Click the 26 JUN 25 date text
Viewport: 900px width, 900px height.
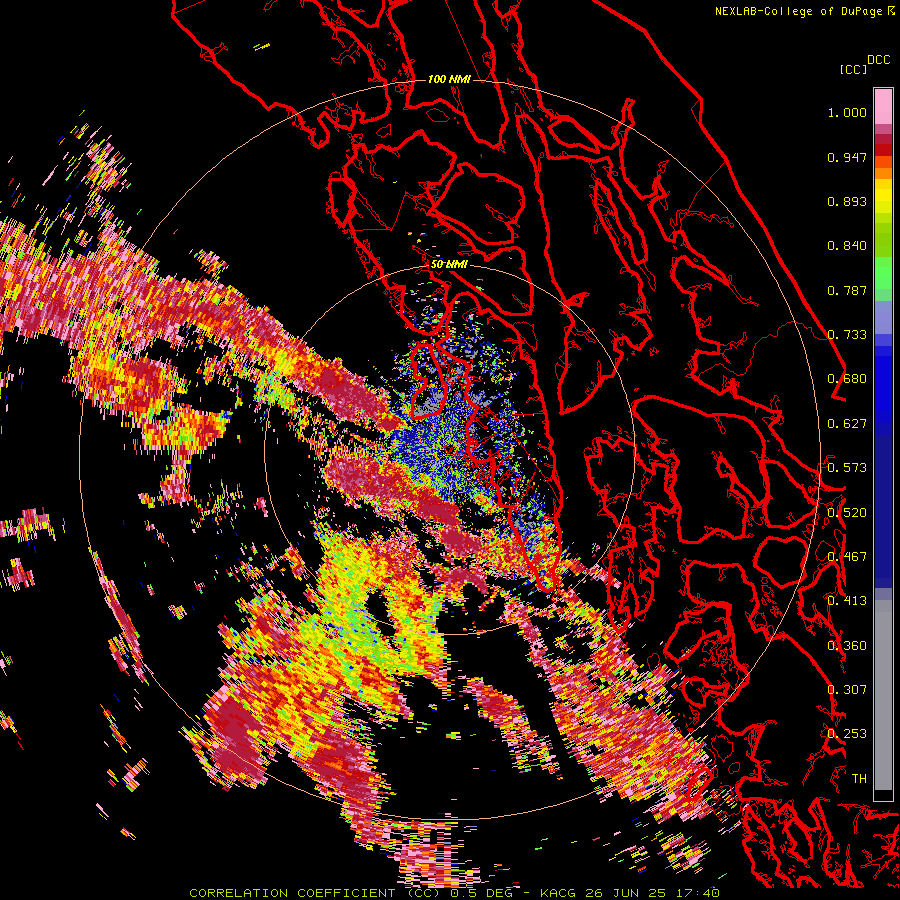[x=626, y=893]
